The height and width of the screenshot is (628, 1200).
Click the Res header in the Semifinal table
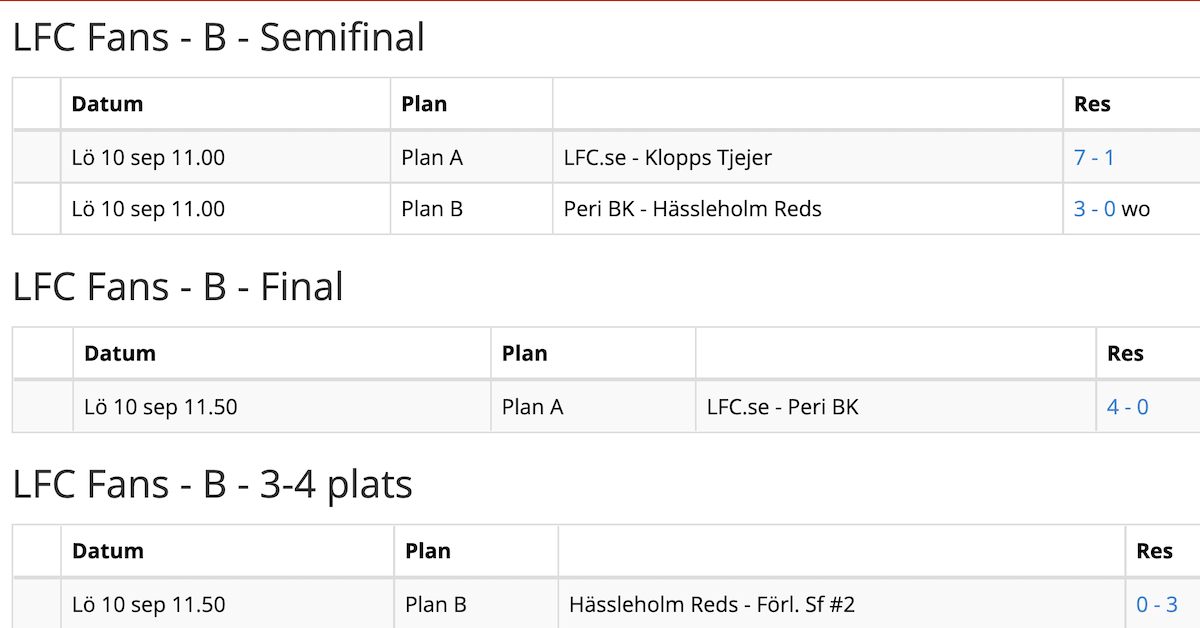coord(1092,104)
